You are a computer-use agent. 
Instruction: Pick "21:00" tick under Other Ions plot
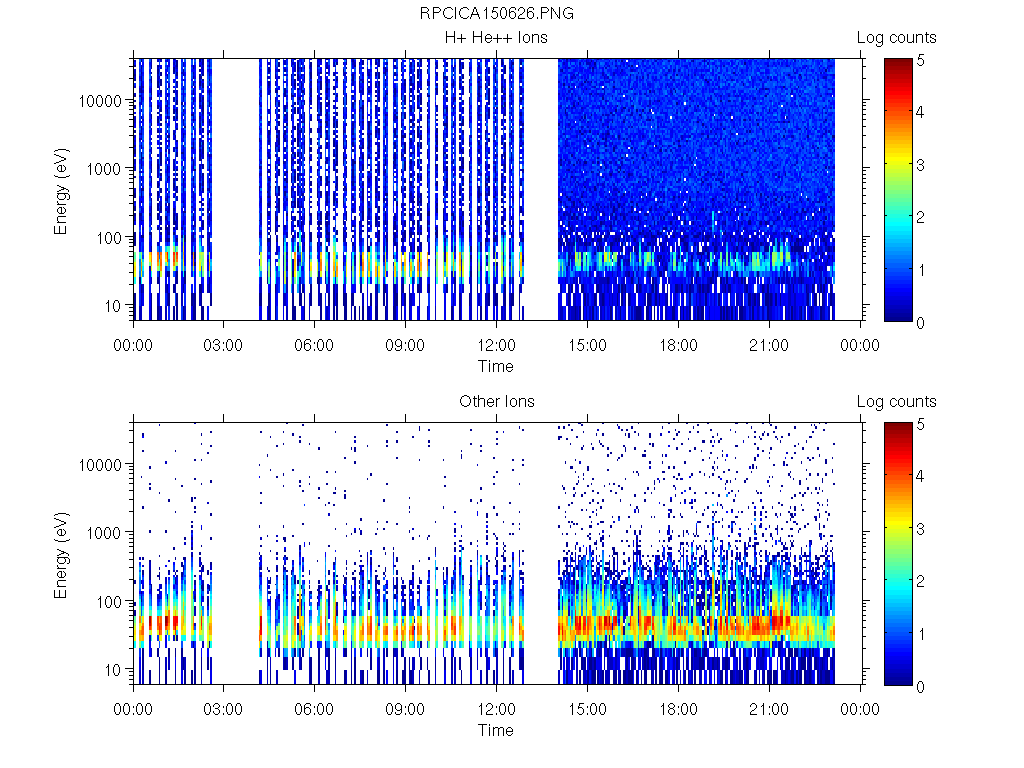click(x=769, y=709)
